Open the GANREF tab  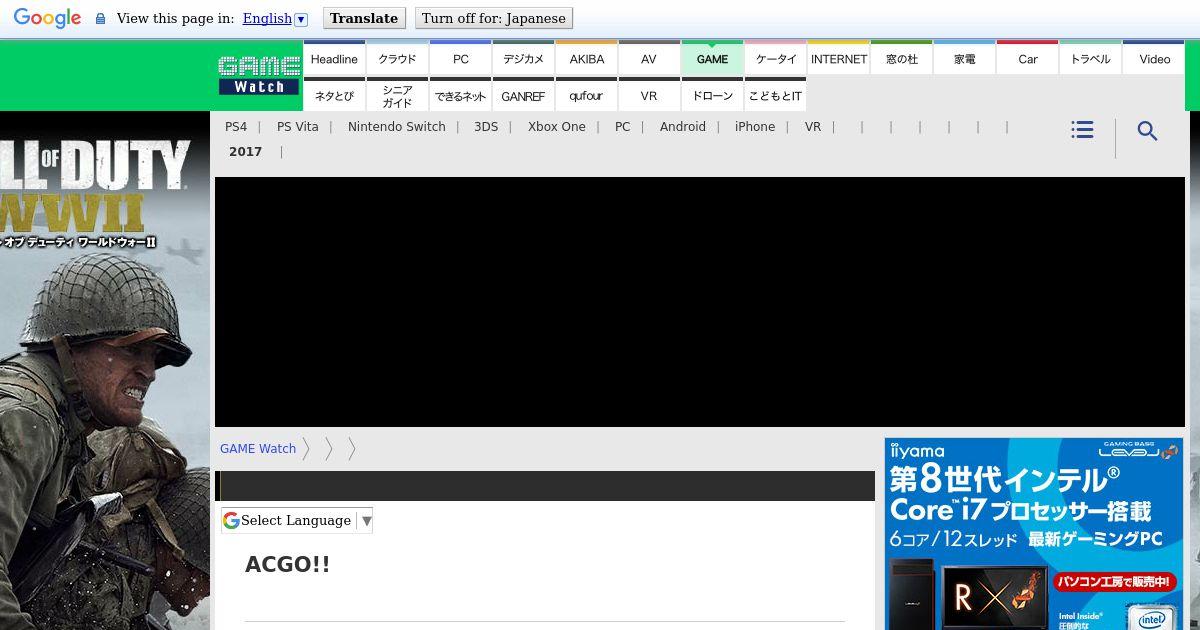523,95
